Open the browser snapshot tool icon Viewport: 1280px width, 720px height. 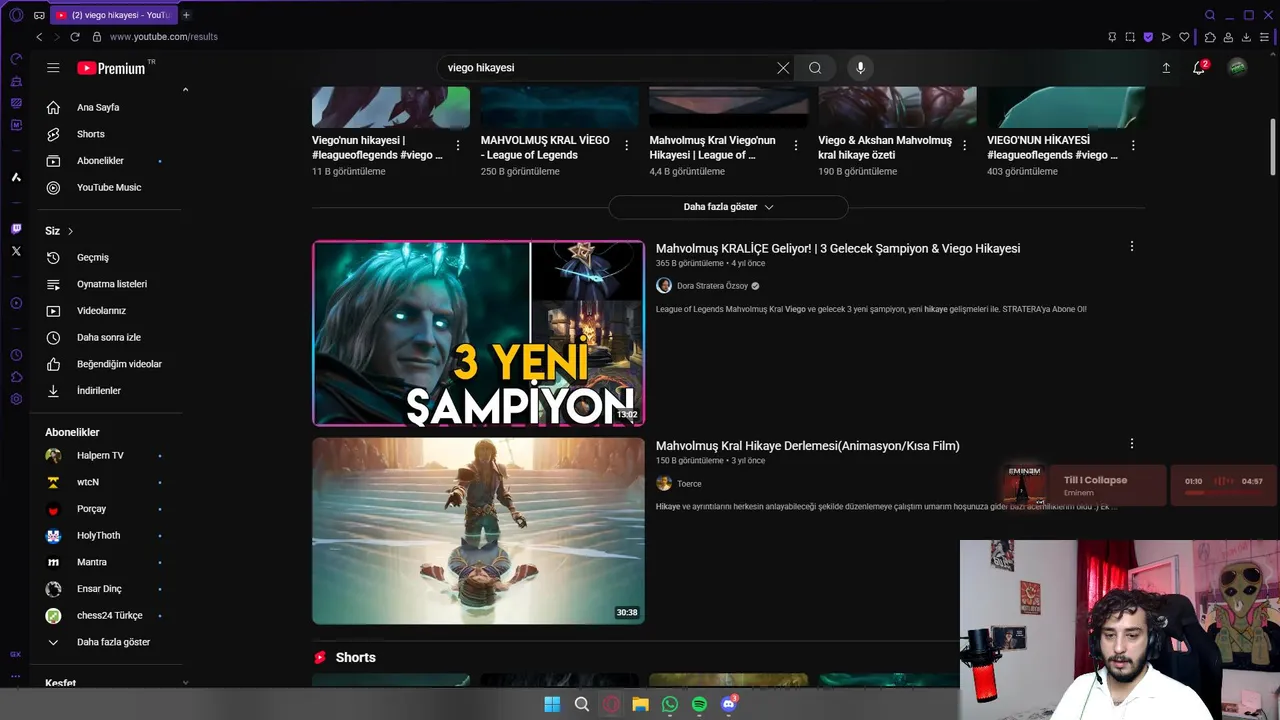pos(1130,37)
